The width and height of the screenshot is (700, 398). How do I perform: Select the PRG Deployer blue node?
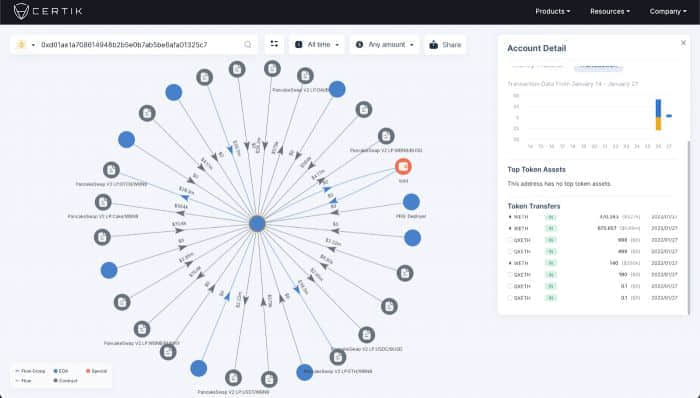point(411,202)
